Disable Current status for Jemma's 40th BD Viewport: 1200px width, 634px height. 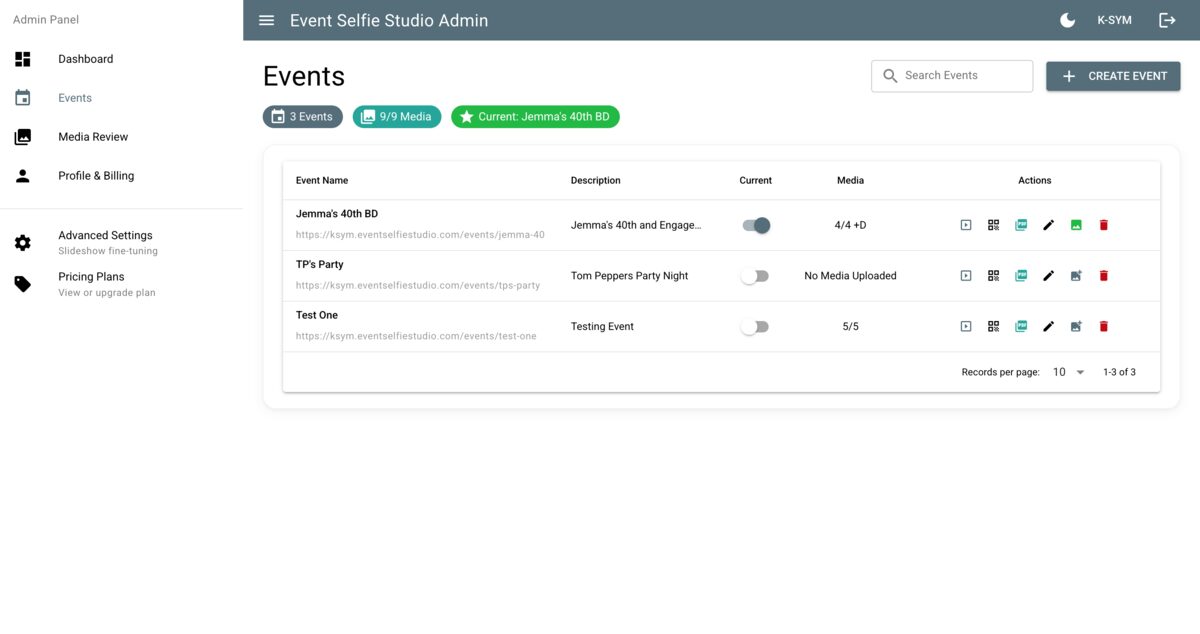(755, 225)
